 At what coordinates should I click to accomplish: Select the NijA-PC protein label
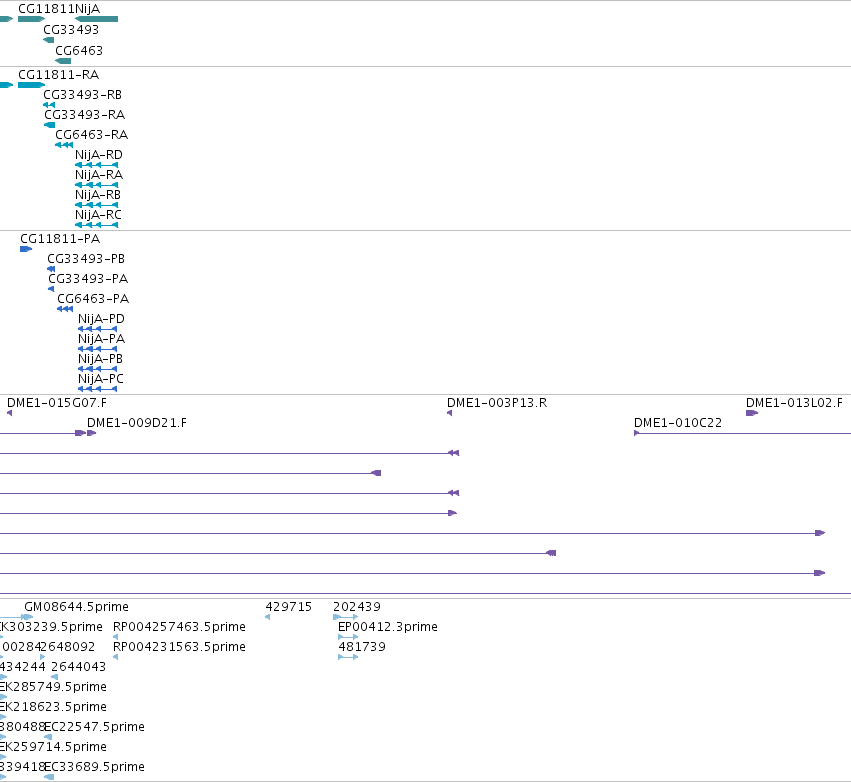pyautogui.click(x=101, y=379)
